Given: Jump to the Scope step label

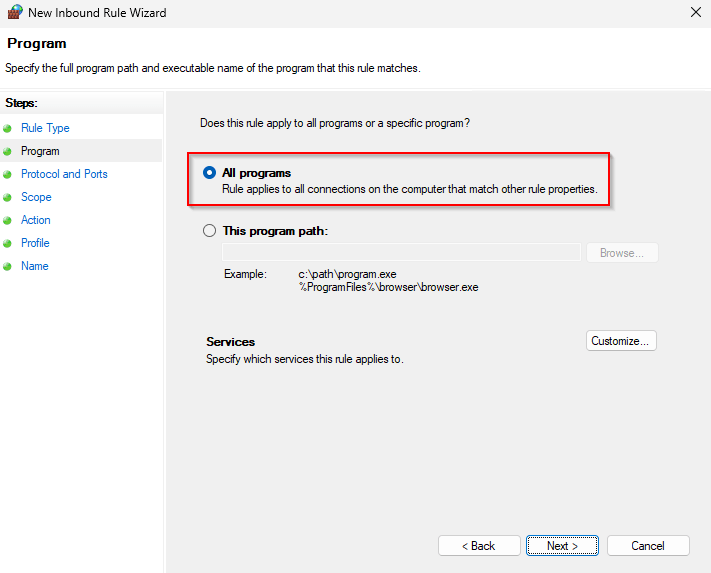Looking at the screenshot, I should point(36,197).
